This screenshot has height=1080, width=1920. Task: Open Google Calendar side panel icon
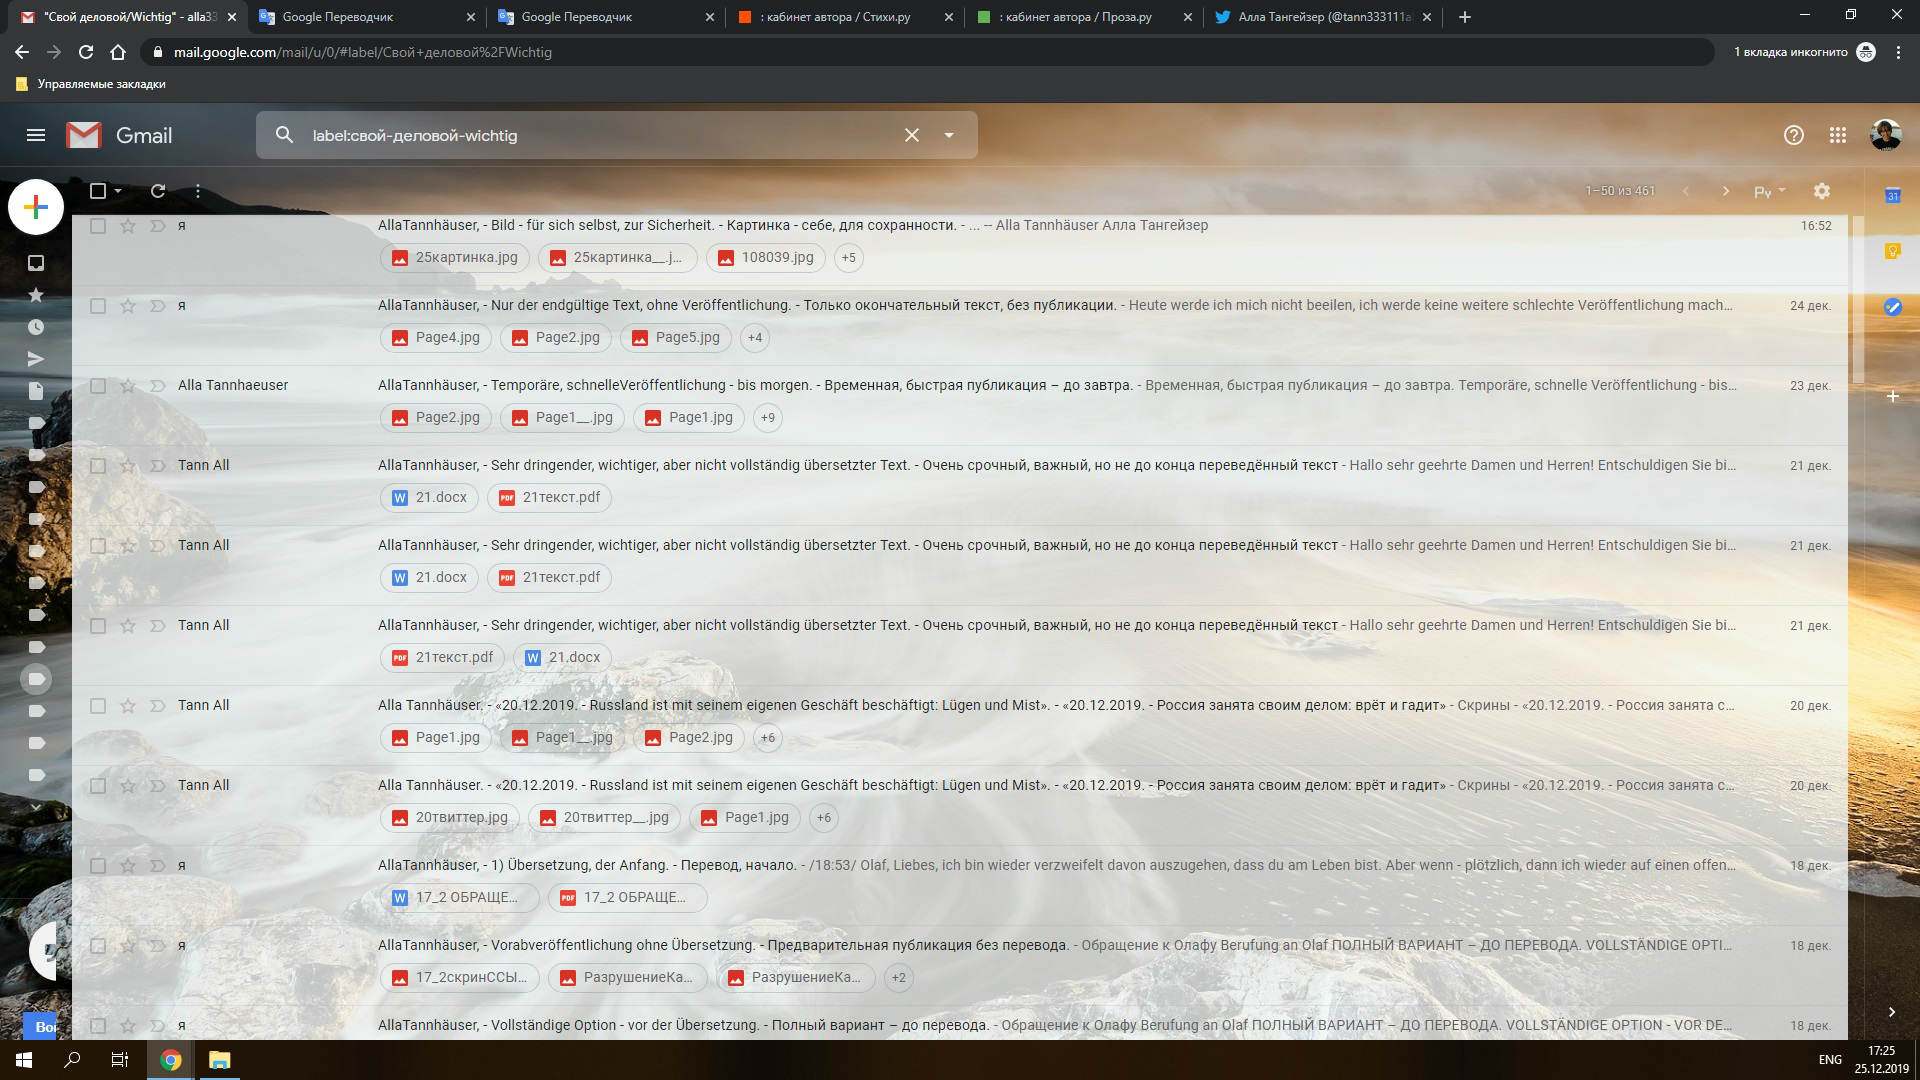click(x=1893, y=196)
